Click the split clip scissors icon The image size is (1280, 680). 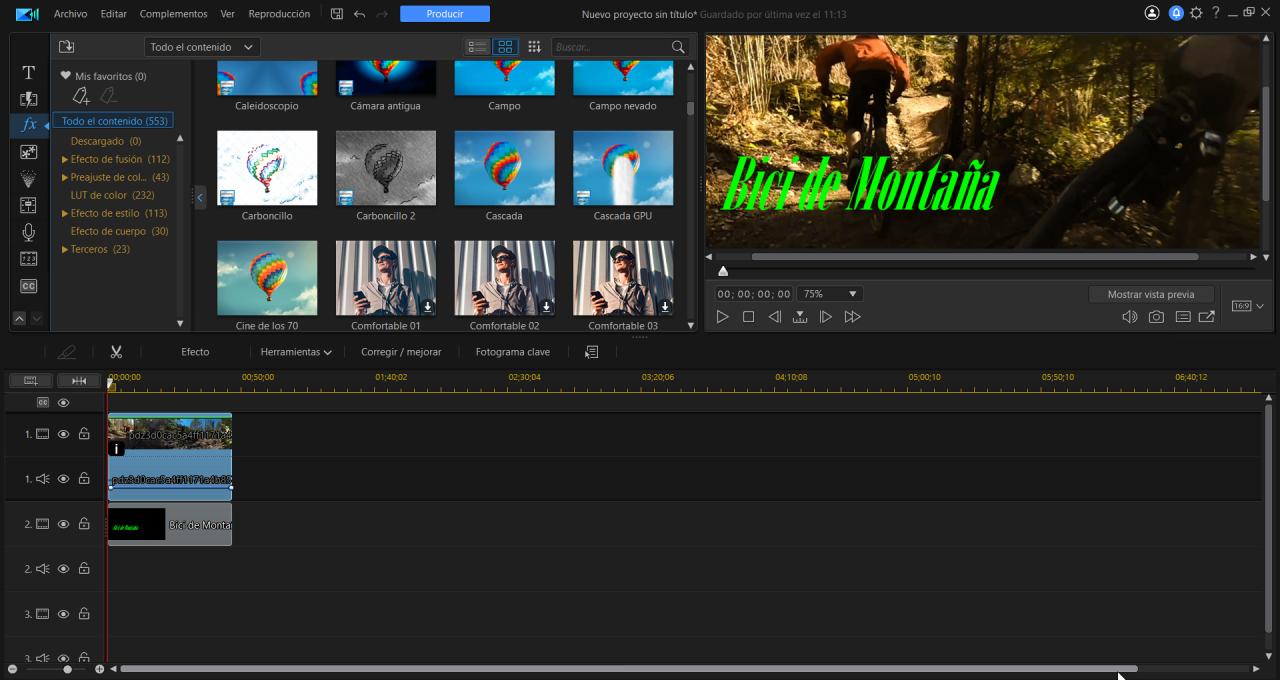click(x=116, y=352)
